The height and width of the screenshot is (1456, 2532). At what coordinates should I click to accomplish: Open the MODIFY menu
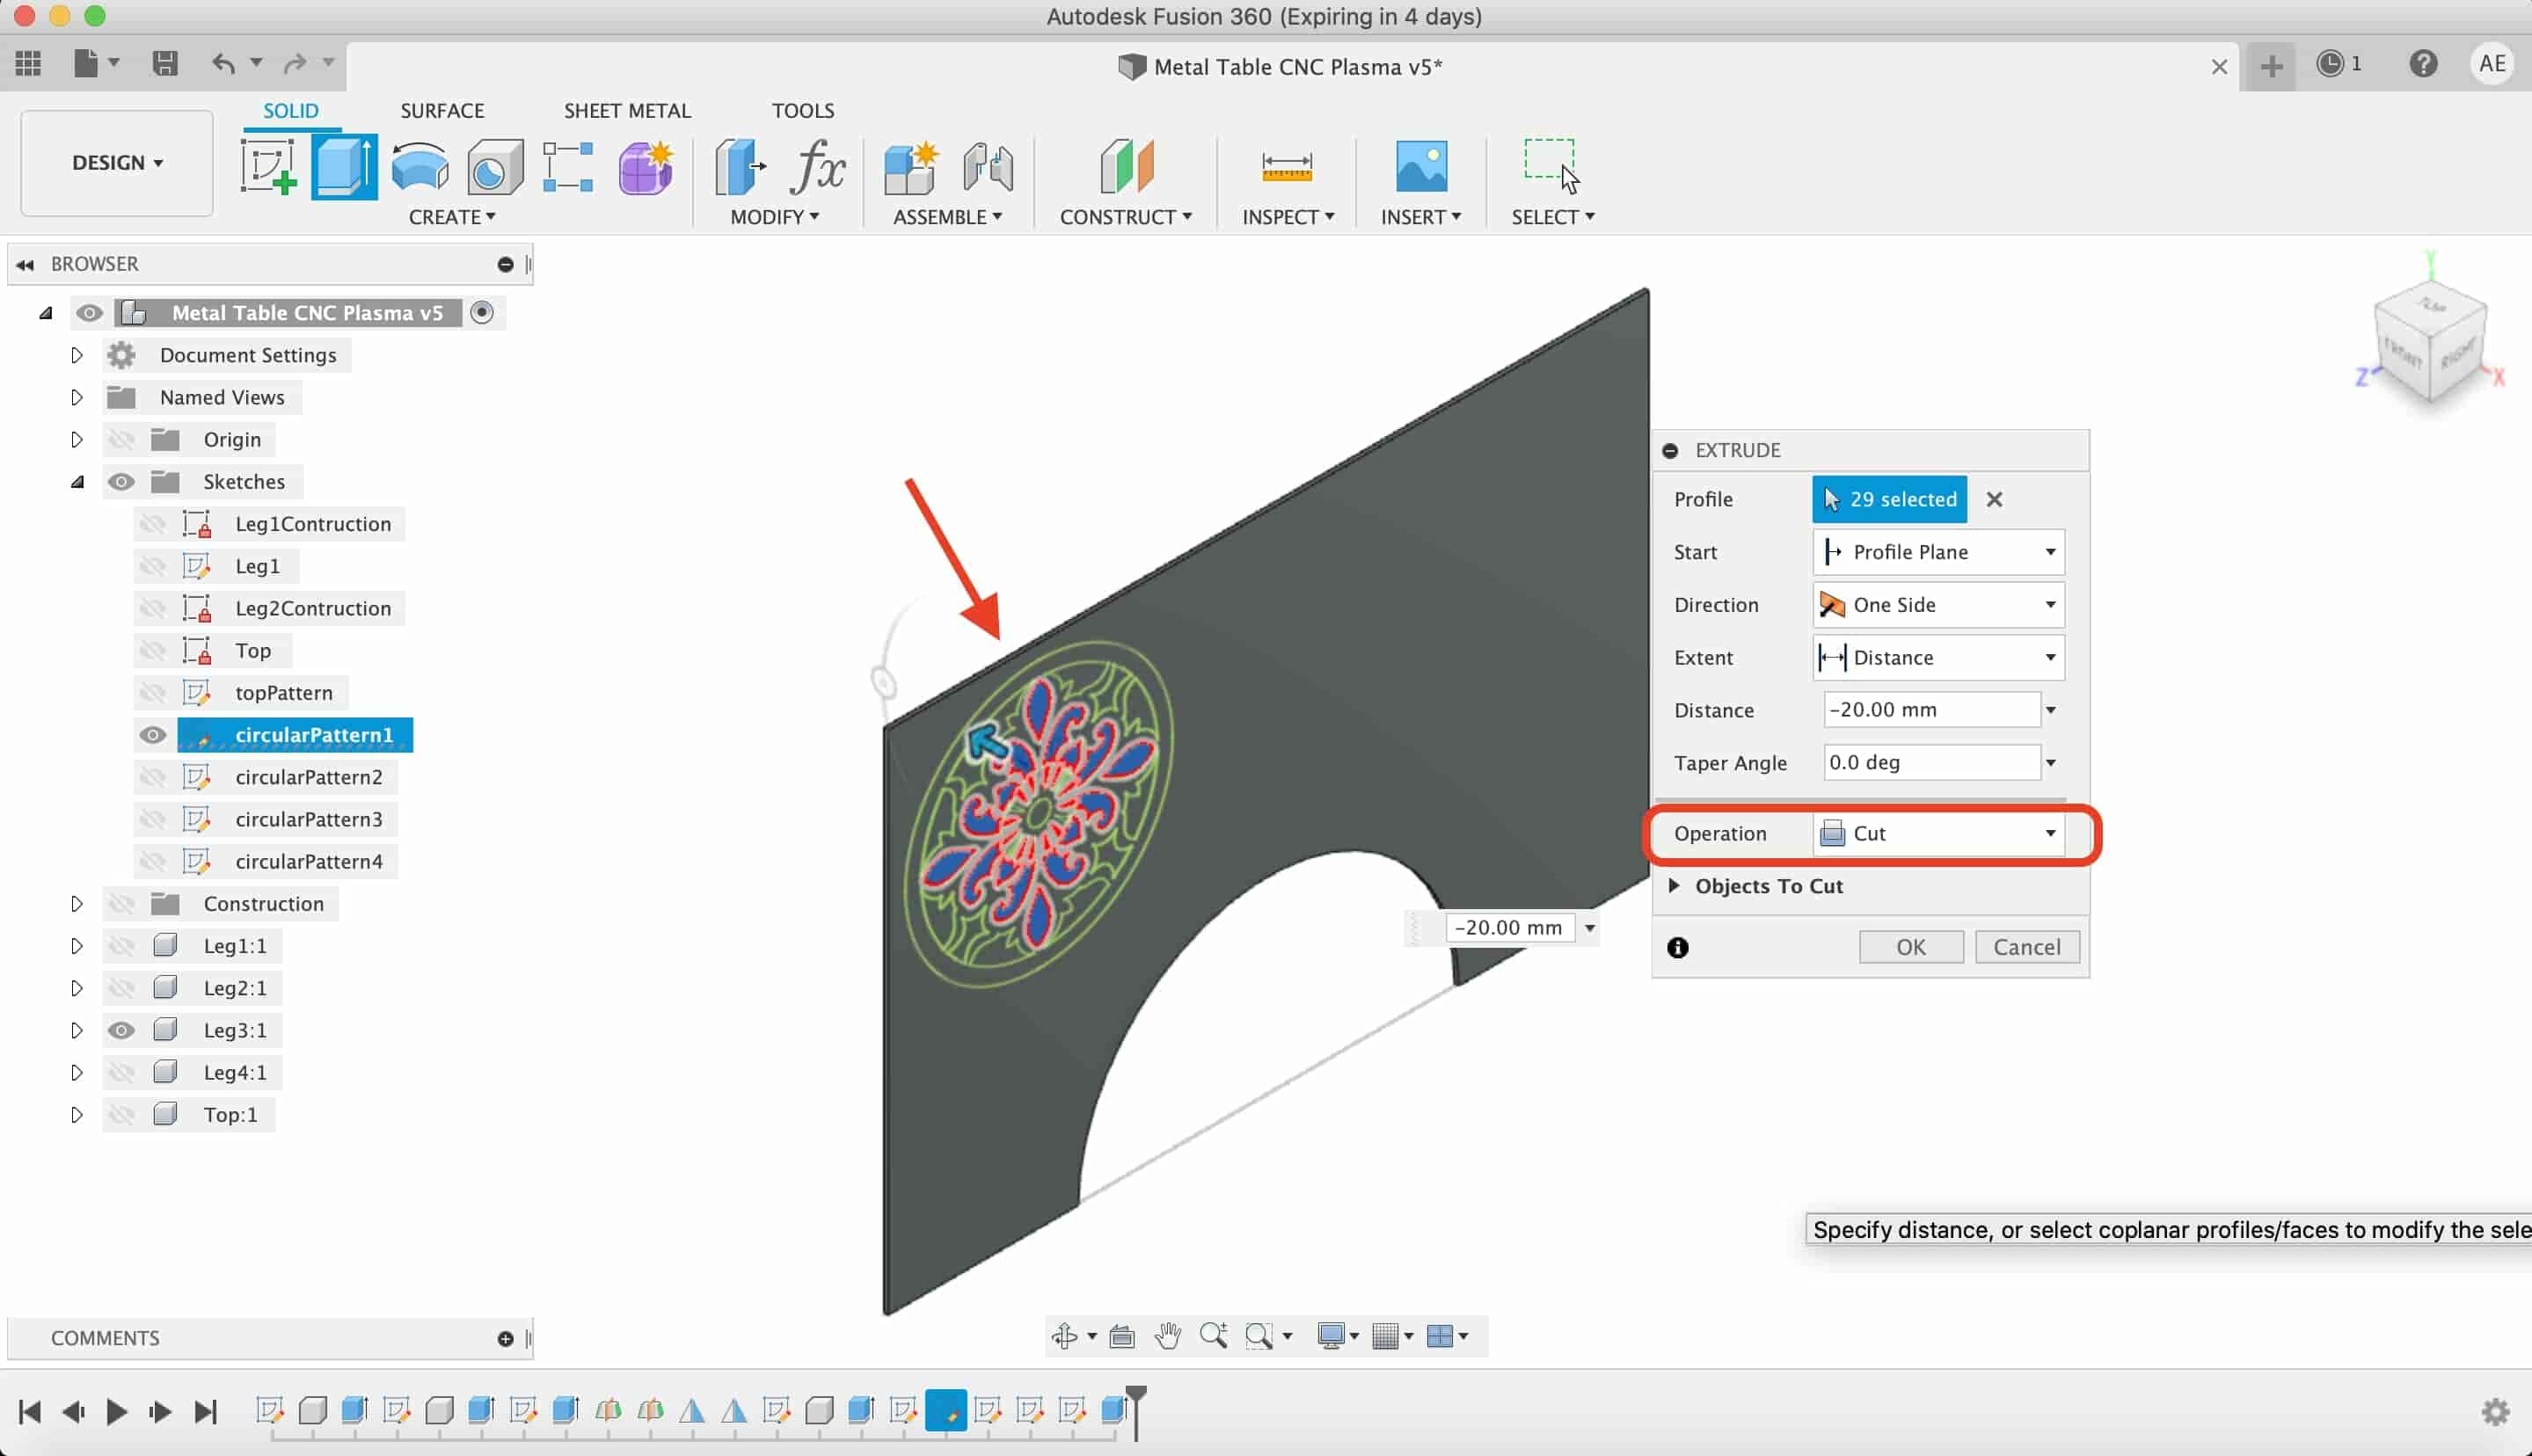pyautogui.click(x=775, y=217)
